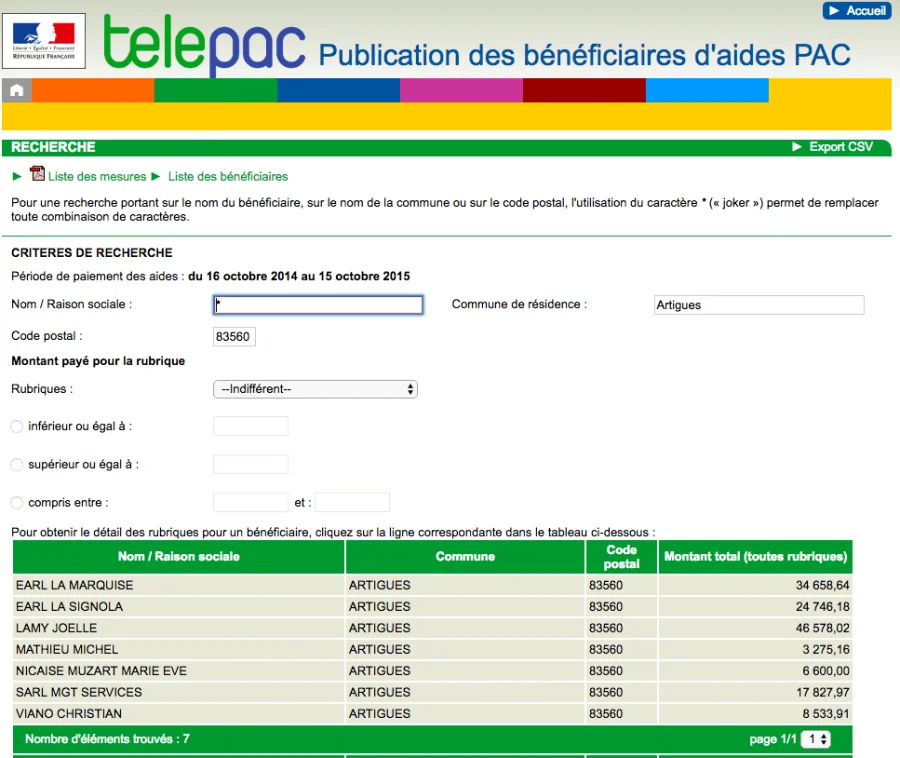900x758 pixels.
Task: Click the amount 46 578,02
Action: [823, 628]
